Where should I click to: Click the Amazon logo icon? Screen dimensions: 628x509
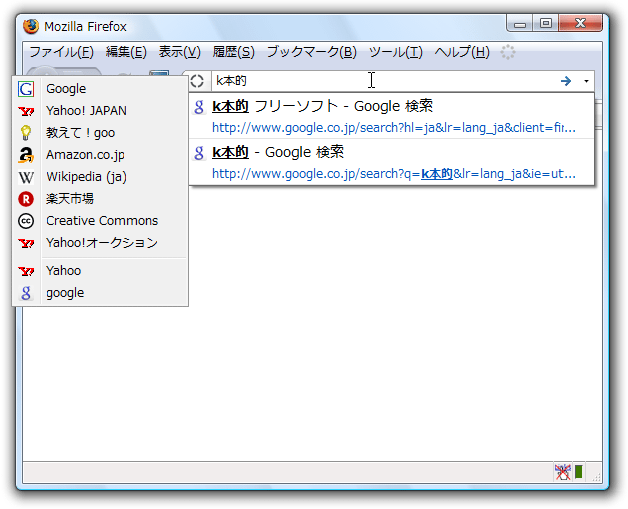point(26,155)
